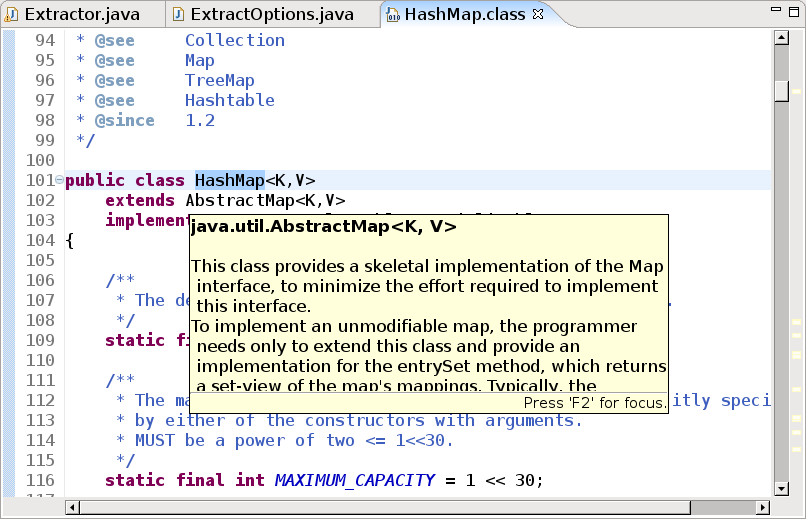Click the vertical scrollbar up arrow
Viewport: 806px width, 519px height.
coord(782,37)
